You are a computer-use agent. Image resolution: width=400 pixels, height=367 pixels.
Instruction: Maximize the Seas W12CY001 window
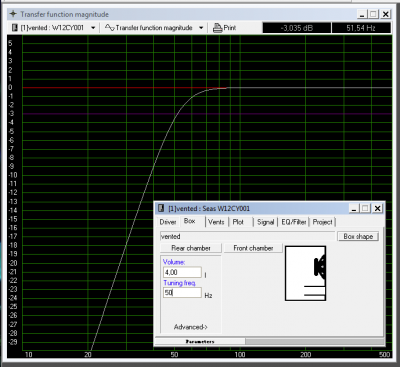(365, 209)
